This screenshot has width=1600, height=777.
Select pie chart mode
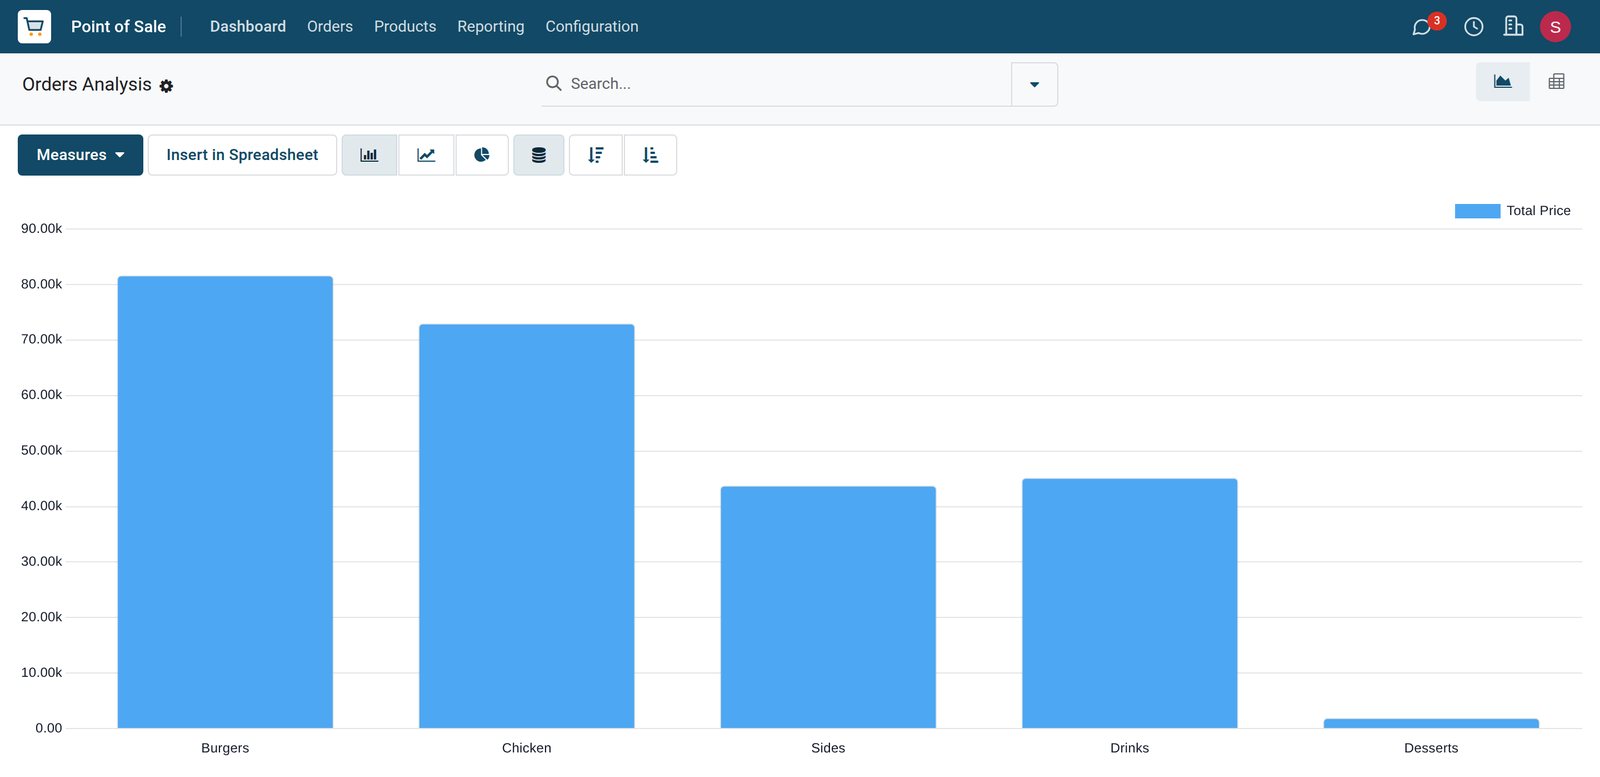click(482, 155)
